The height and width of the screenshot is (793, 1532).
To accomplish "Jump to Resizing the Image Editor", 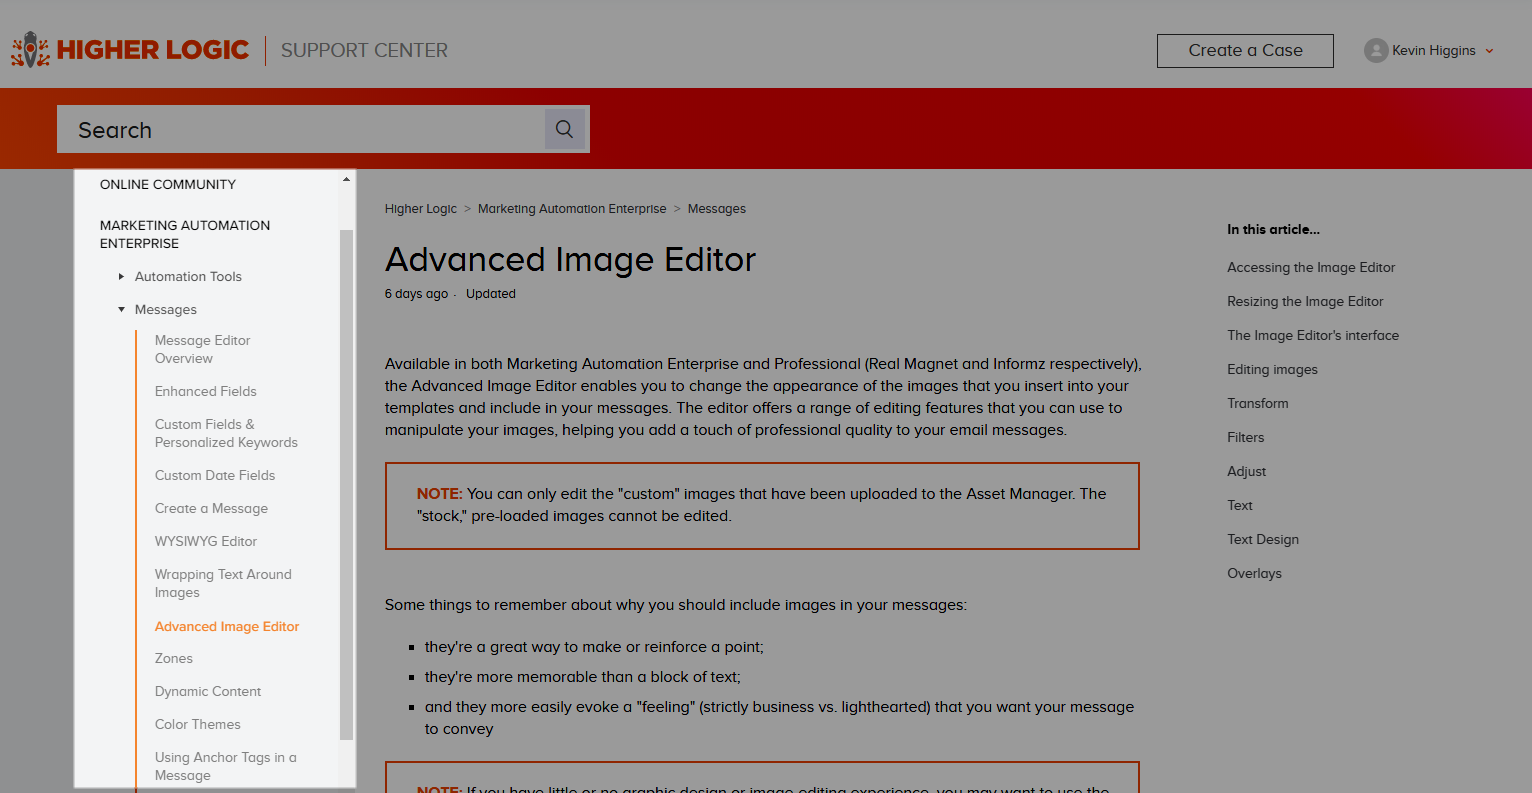I will click(1305, 301).
